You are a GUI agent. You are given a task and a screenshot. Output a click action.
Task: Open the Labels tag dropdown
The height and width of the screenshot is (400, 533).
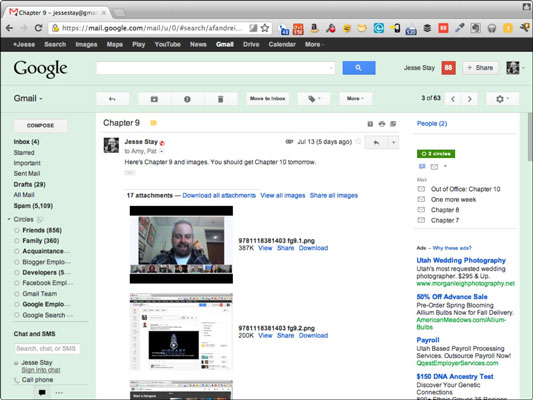pyautogui.click(x=314, y=99)
